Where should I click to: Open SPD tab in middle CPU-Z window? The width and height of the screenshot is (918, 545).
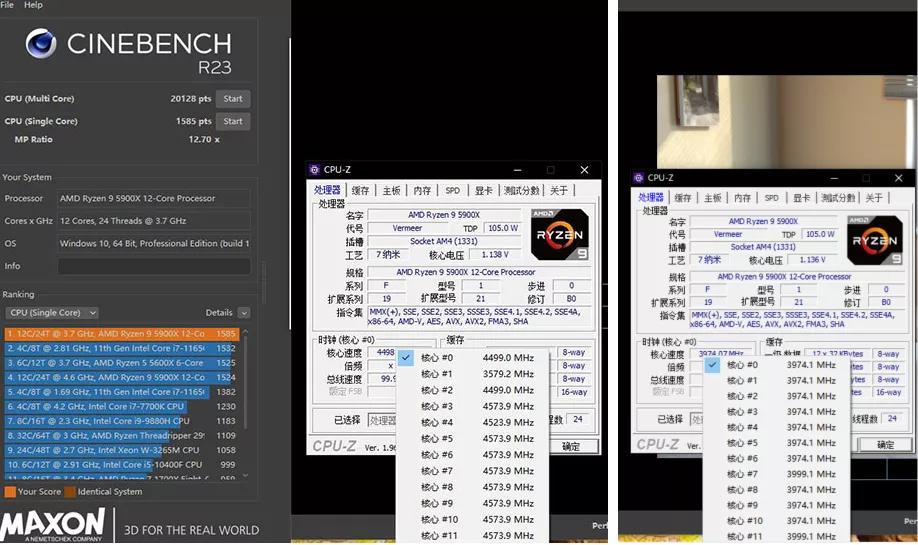tap(453, 191)
